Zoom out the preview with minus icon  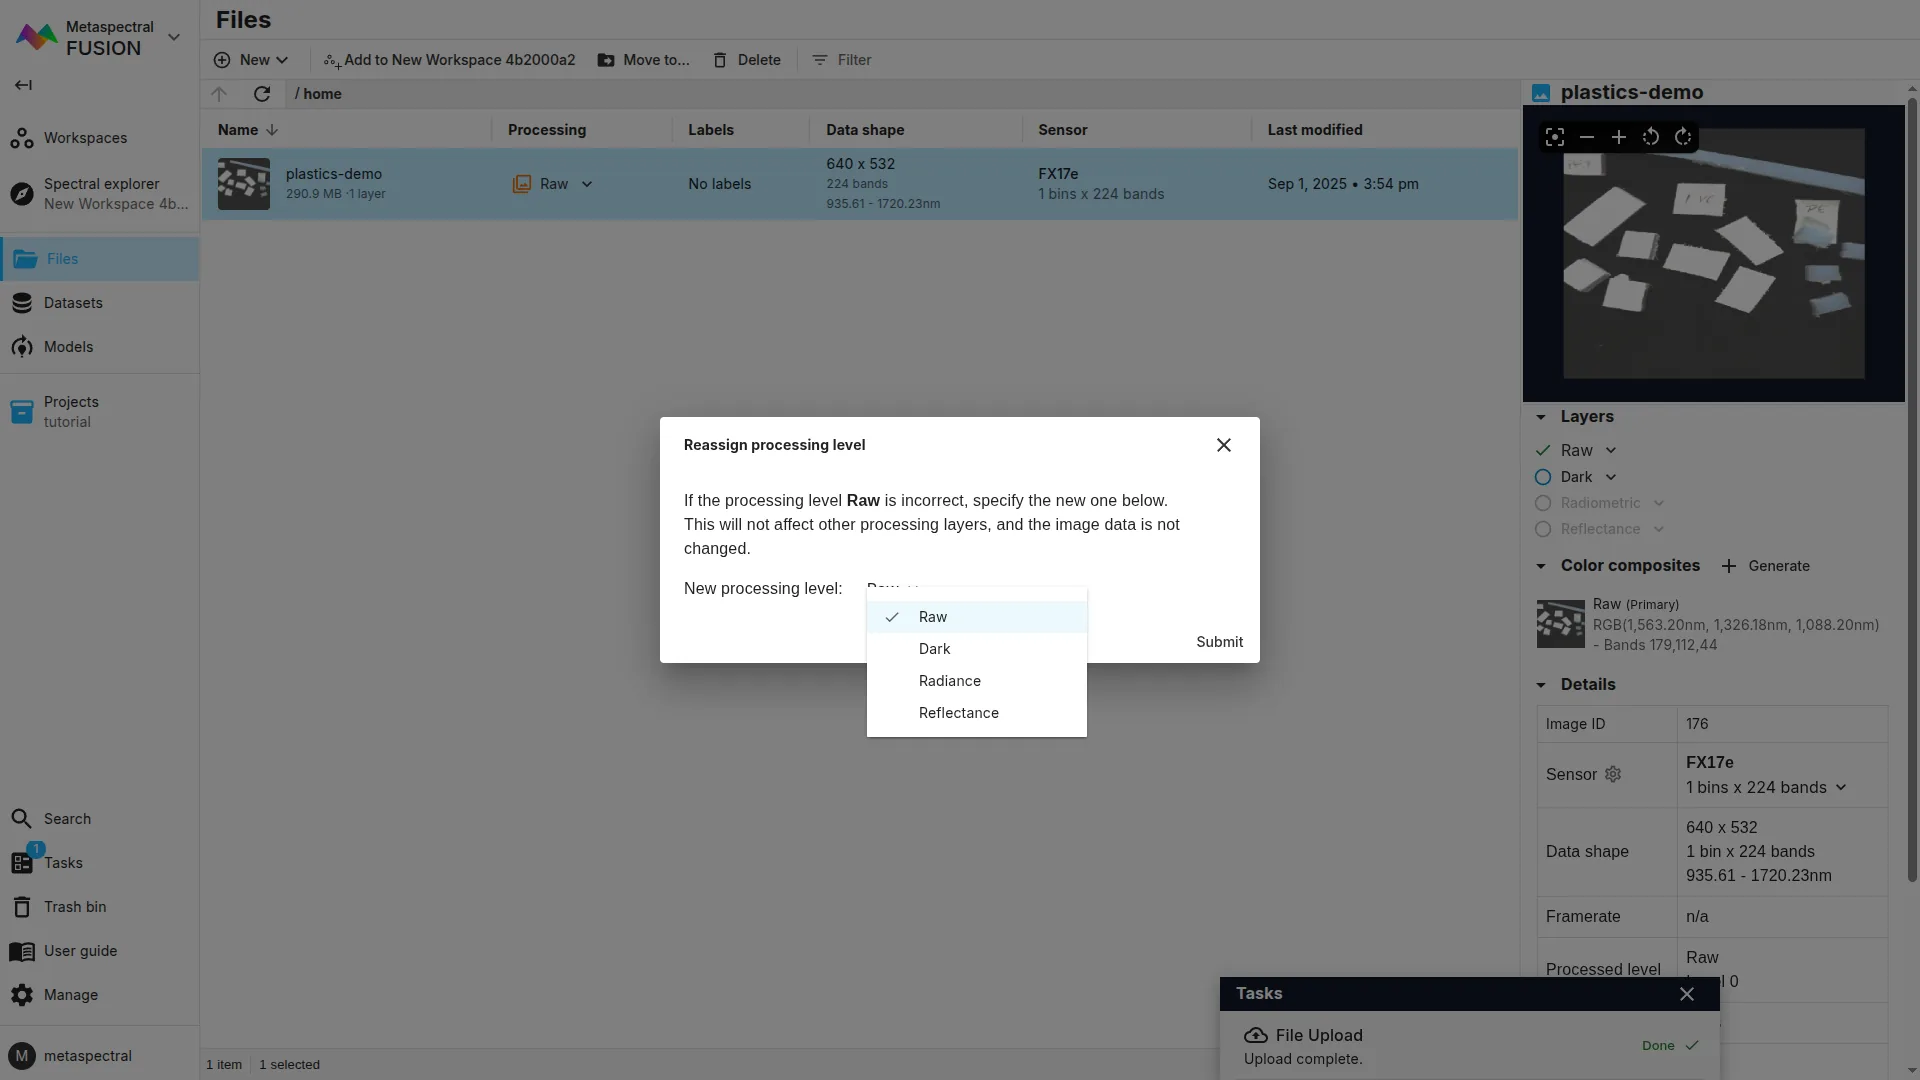[1586, 137]
